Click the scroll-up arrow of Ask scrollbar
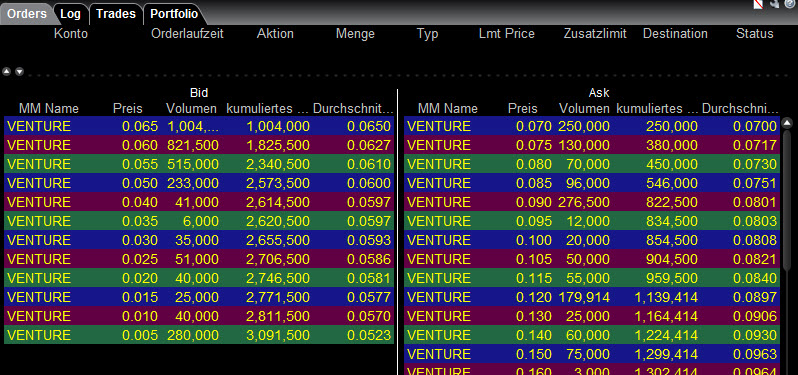This screenshot has width=798, height=375. click(787, 123)
